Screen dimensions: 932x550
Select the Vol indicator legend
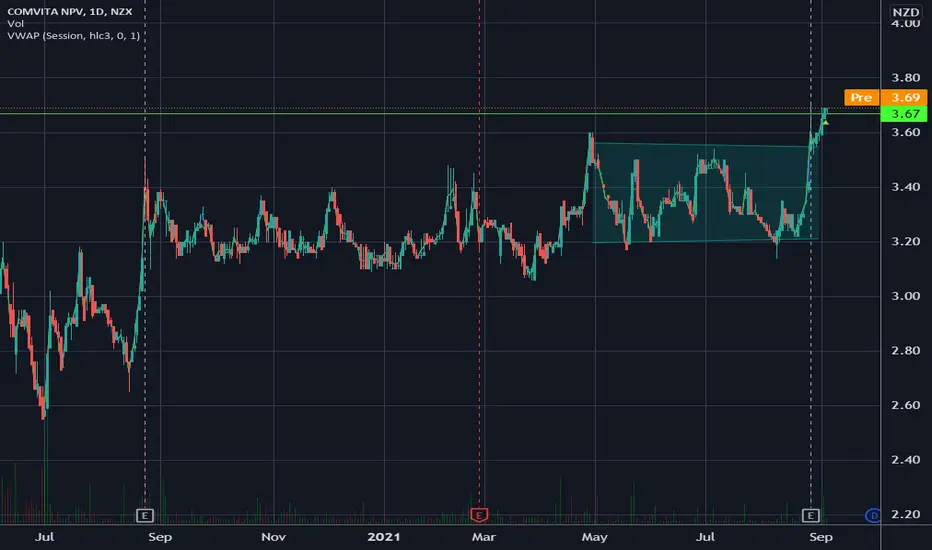click(15, 23)
